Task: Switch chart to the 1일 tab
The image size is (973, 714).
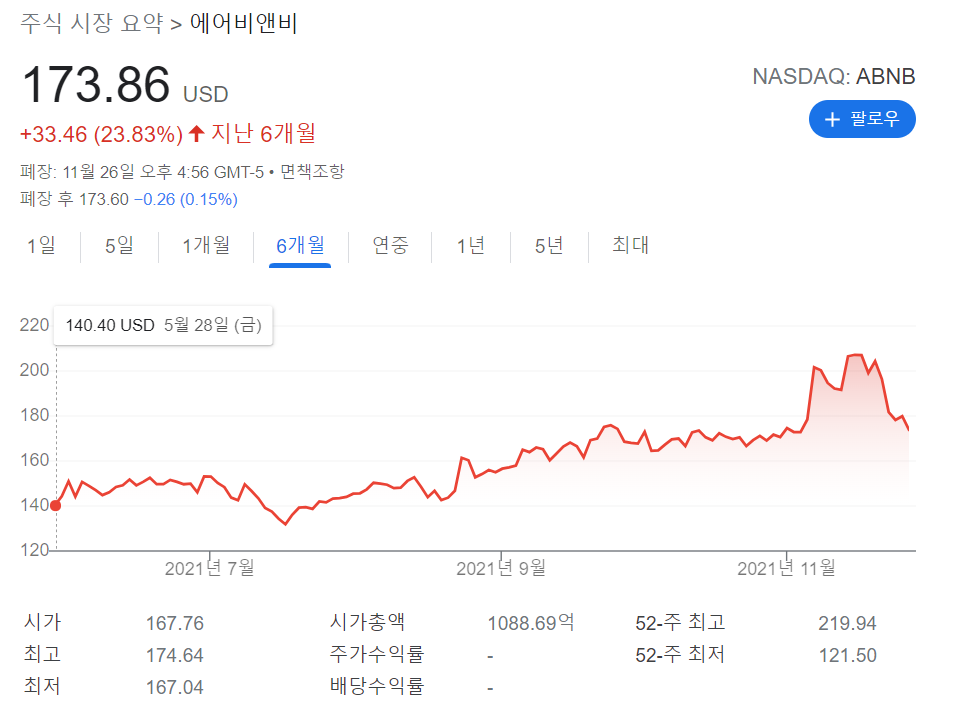Action: tap(41, 246)
